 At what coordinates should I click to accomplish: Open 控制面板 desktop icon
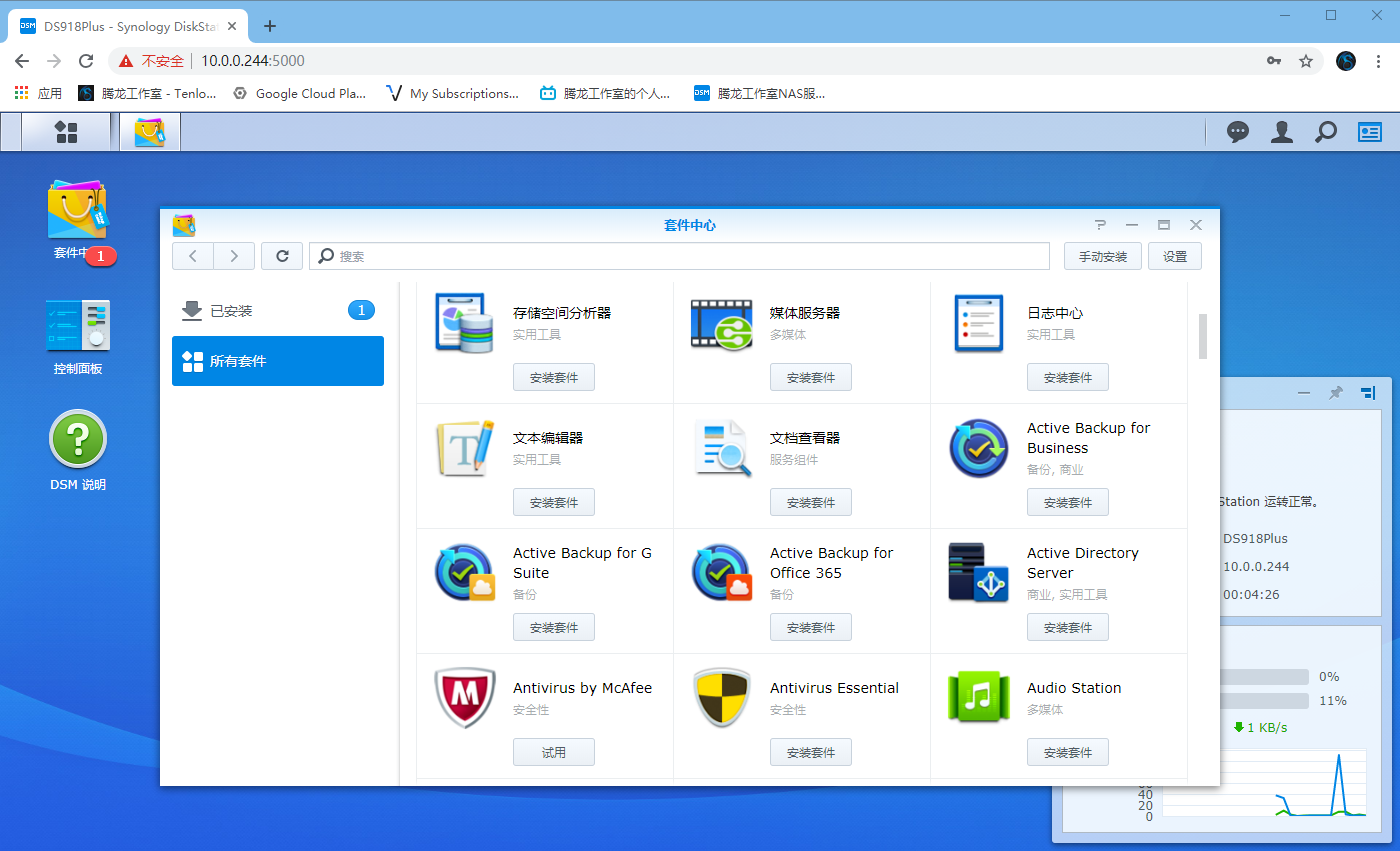[x=77, y=326]
